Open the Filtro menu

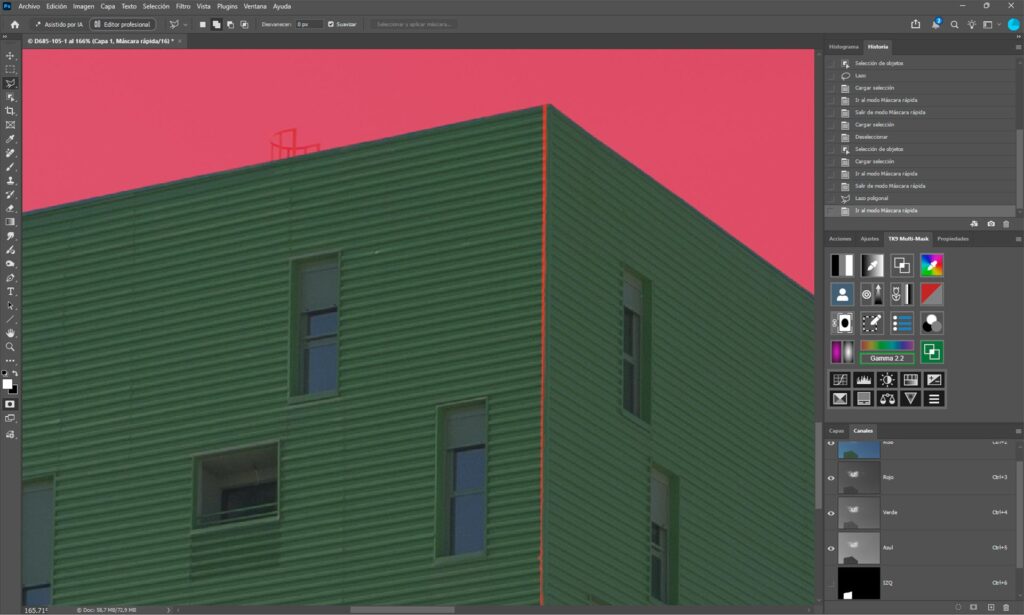tap(183, 7)
